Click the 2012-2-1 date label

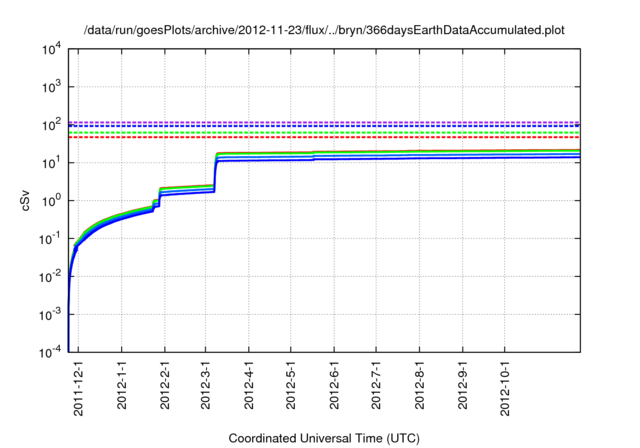(164, 384)
